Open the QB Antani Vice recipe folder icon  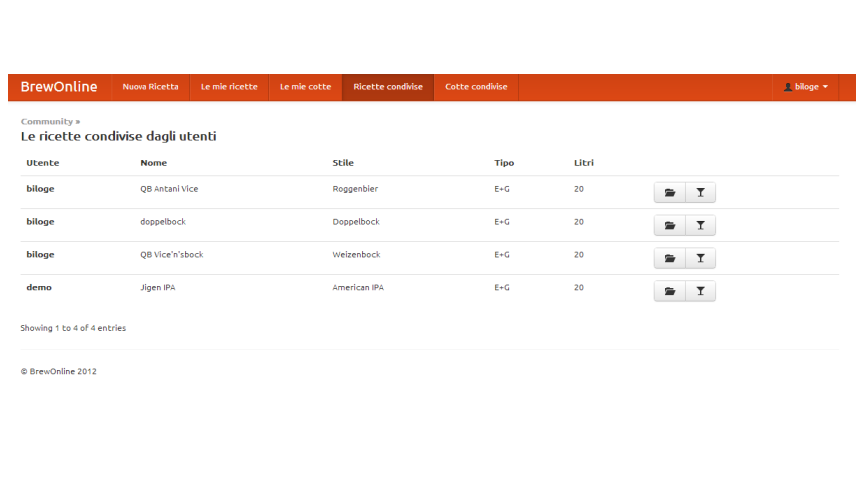click(670, 193)
